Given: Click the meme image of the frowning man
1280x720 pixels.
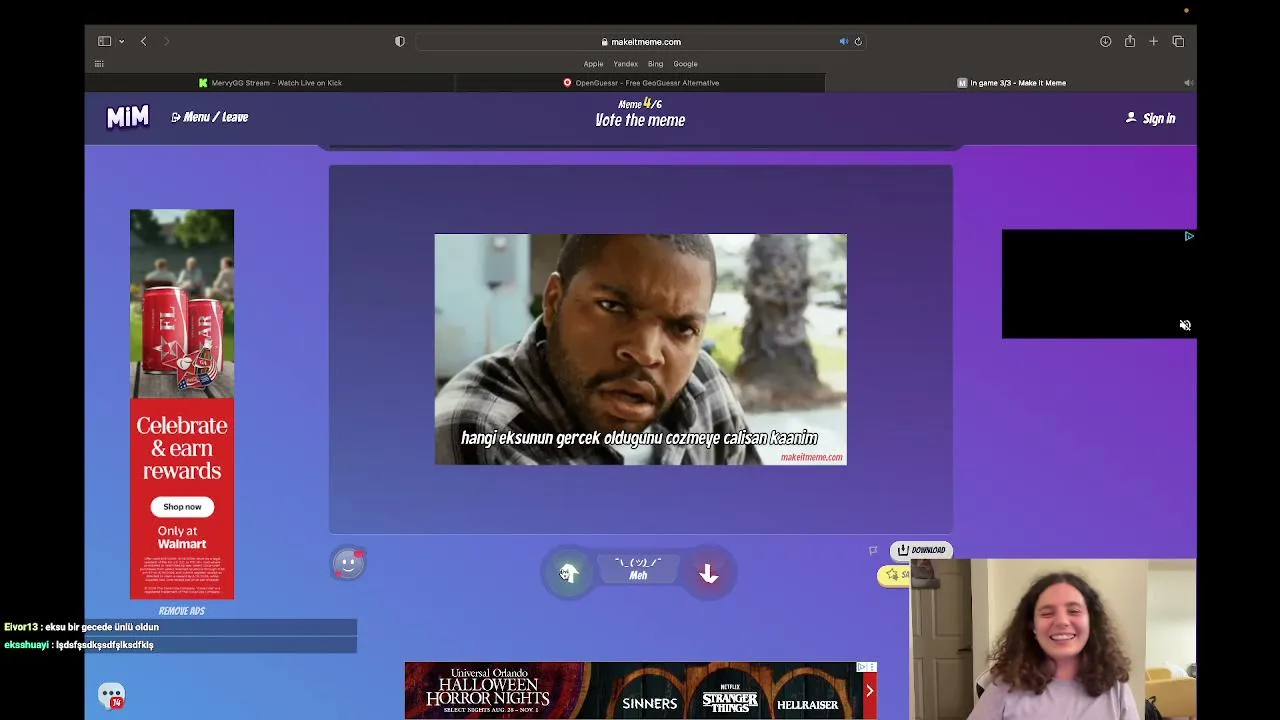Looking at the screenshot, I should point(640,349).
